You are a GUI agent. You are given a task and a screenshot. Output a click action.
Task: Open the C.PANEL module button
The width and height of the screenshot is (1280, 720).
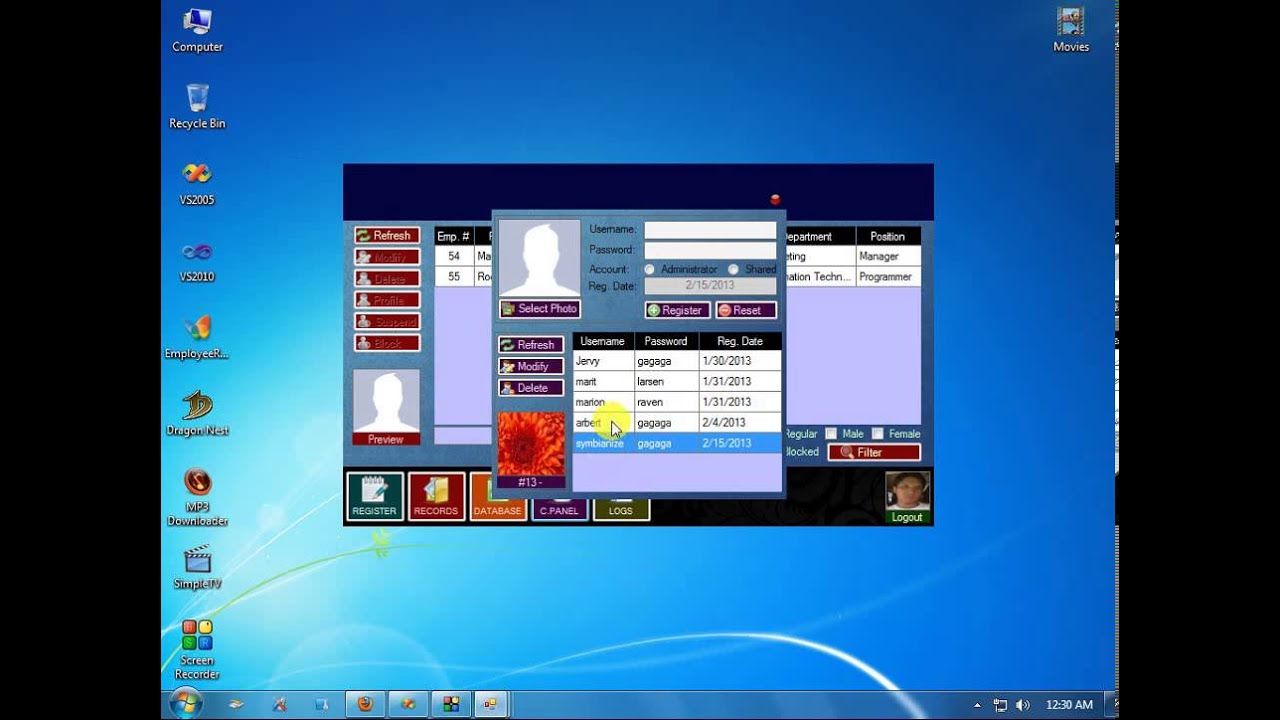(x=559, y=509)
